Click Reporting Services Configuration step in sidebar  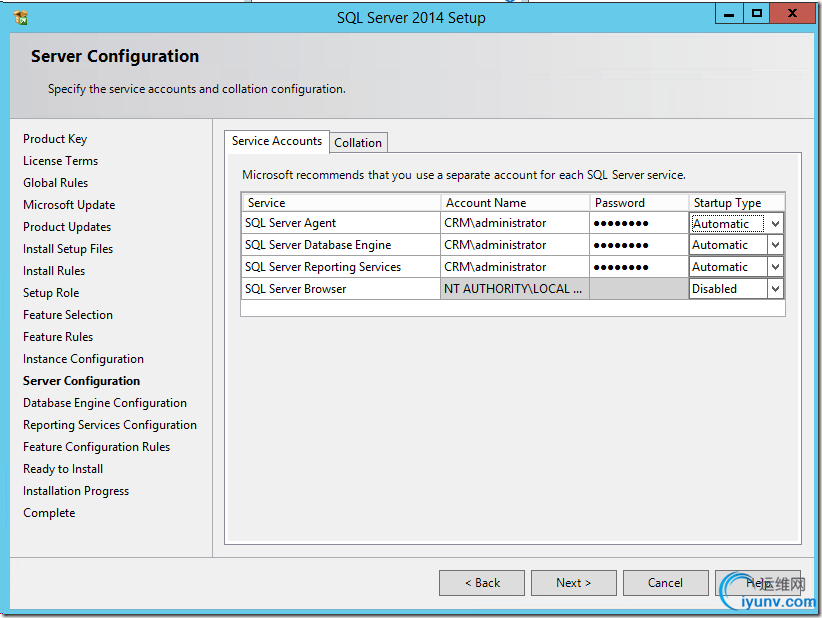tap(110, 425)
